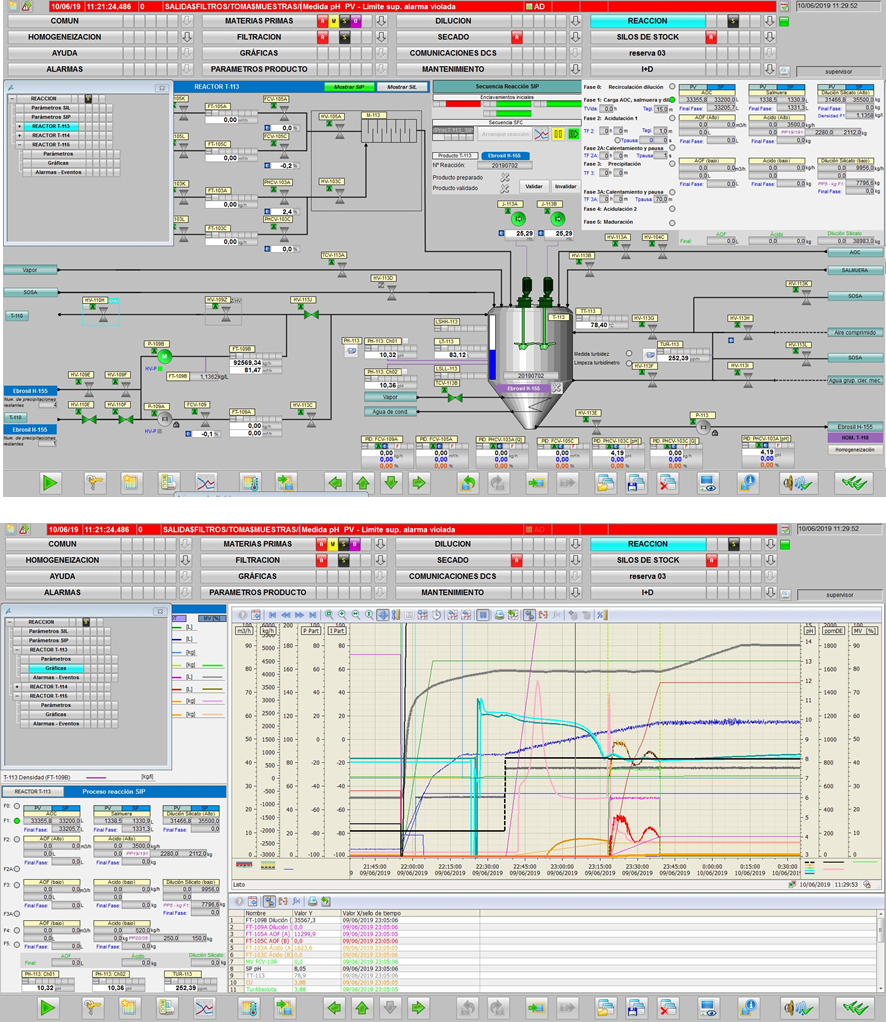Open SECADO menu in reactor diagram screen
886x1022 pixels.
[x=453, y=37]
